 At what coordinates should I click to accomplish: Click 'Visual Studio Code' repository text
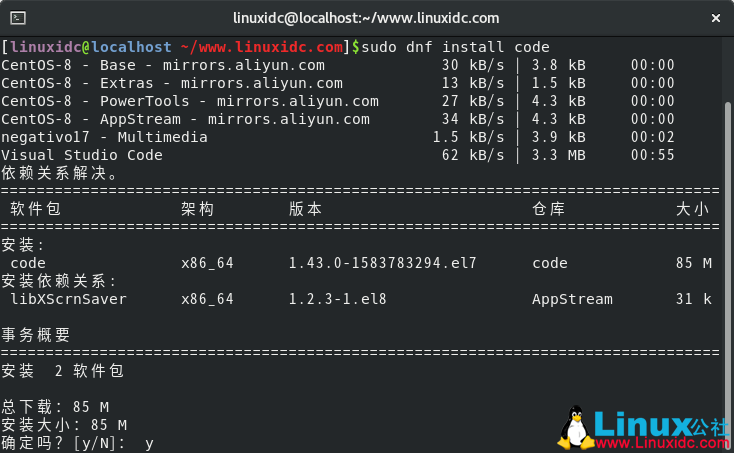(82, 155)
